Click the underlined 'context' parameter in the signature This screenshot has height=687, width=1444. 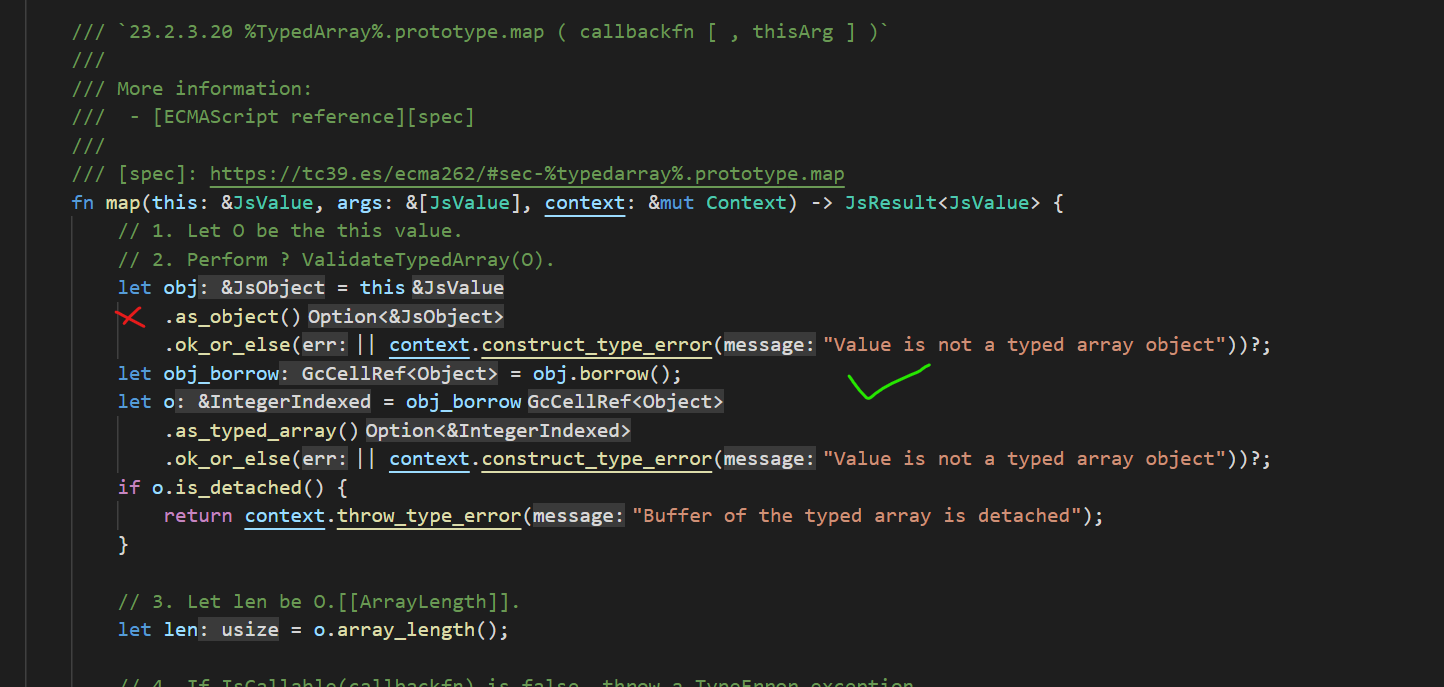(585, 203)
